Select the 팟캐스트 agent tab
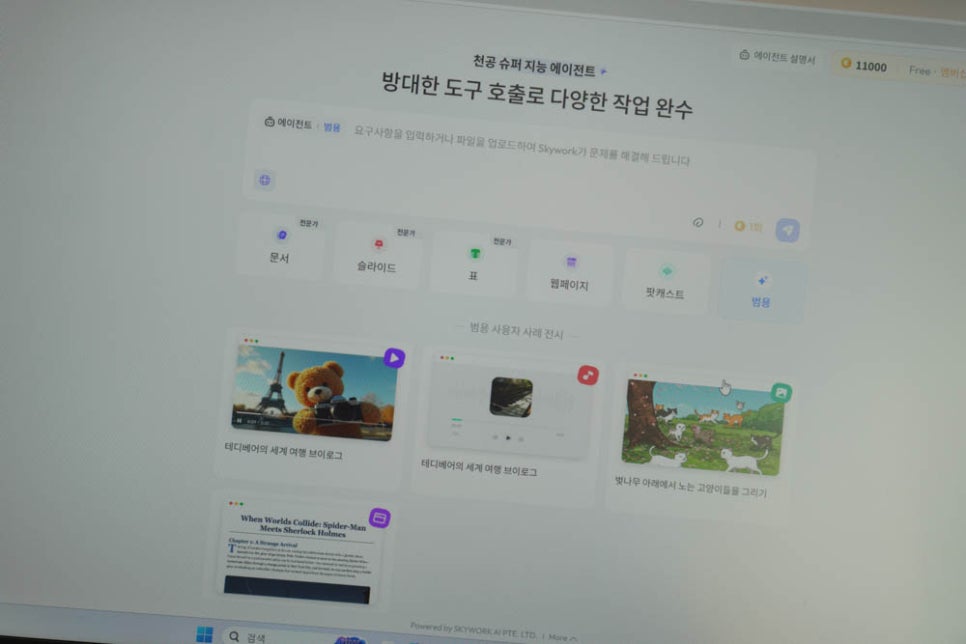This screenshot has height=644, width=966. coord(665,282)
